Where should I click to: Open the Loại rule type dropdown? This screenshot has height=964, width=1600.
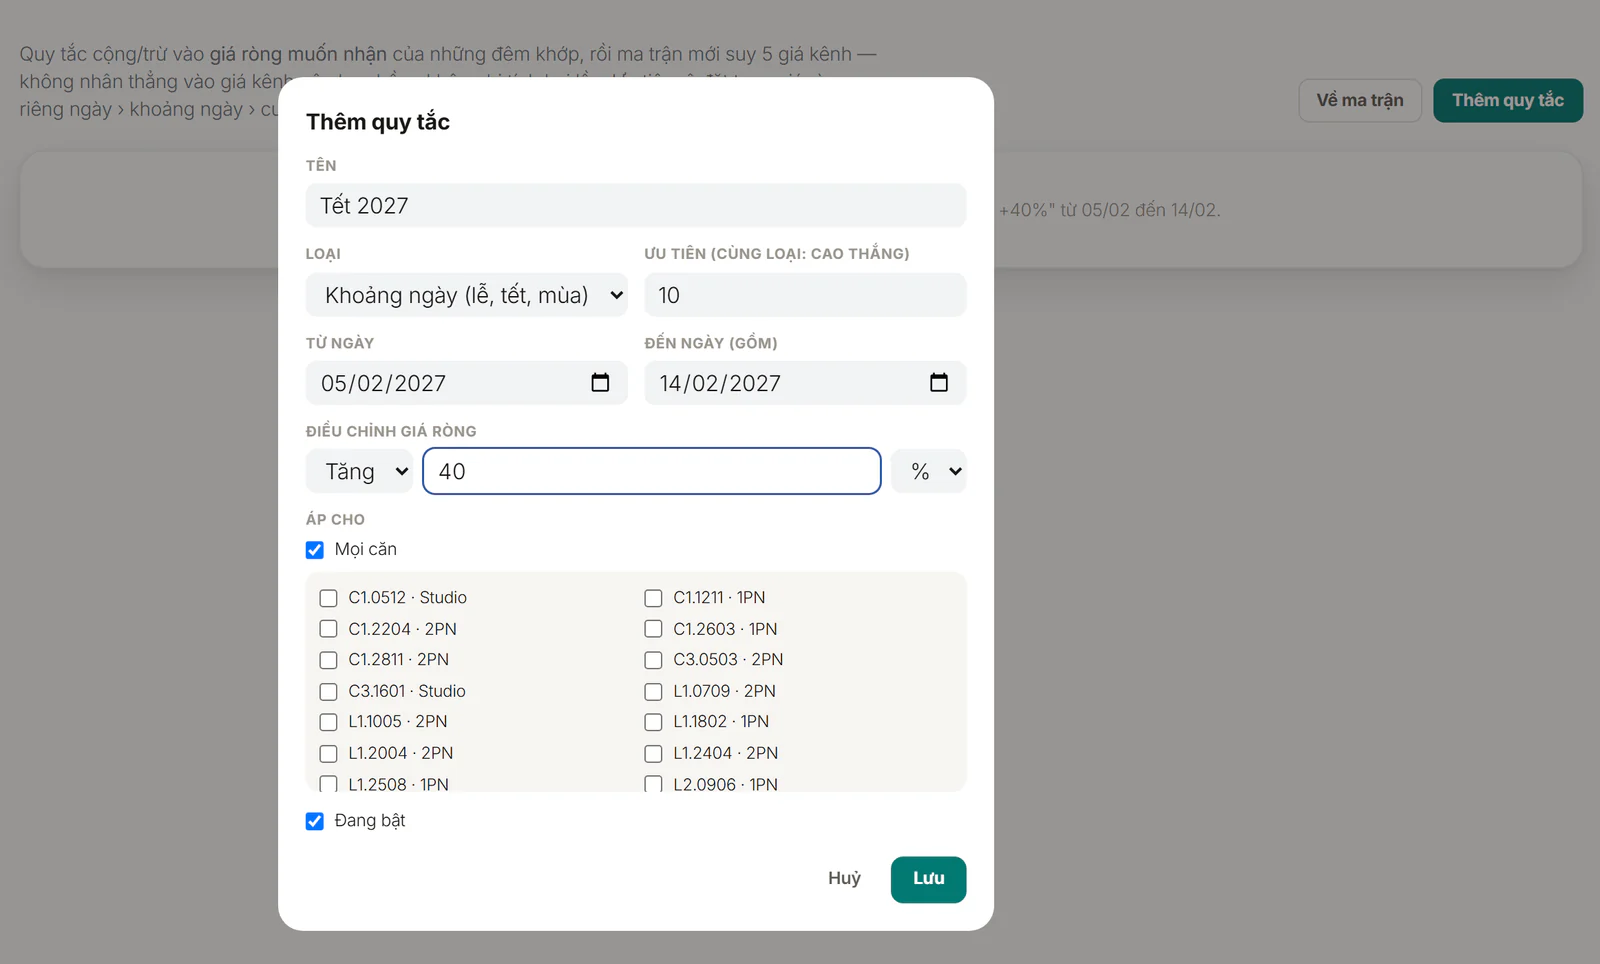point(467,295)
